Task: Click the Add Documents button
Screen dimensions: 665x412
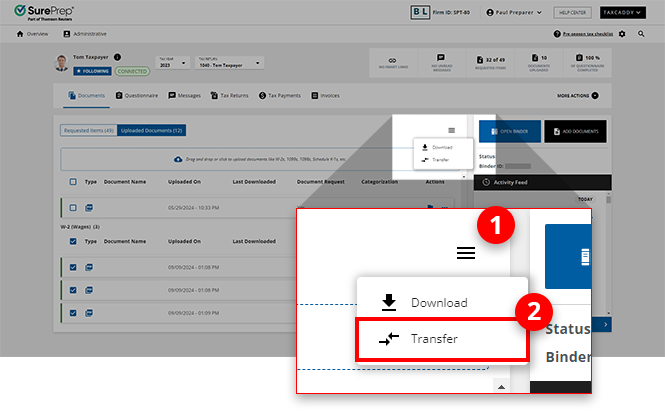Action: (x=574, y=131)
